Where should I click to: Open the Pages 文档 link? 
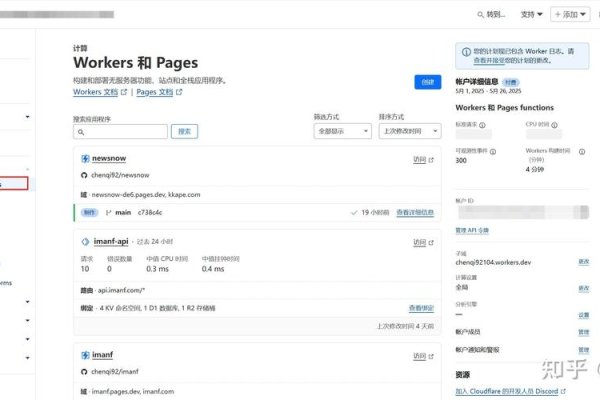155,92
